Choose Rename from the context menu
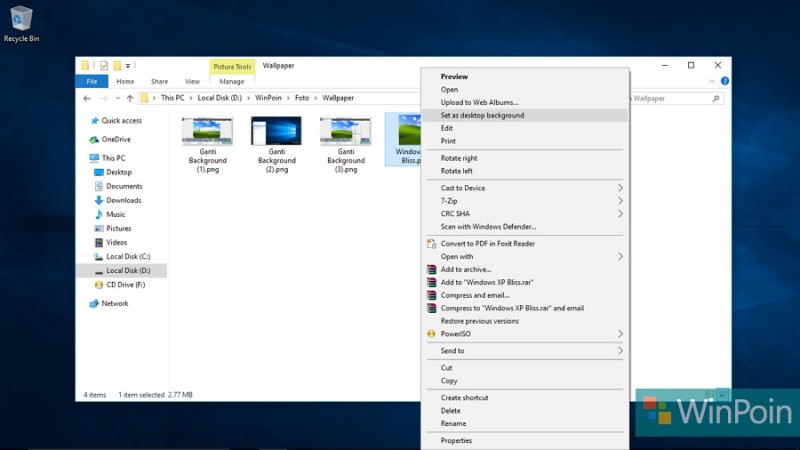Image resolution: width=800 pixels, height=450 pixels. coord(525,423)
